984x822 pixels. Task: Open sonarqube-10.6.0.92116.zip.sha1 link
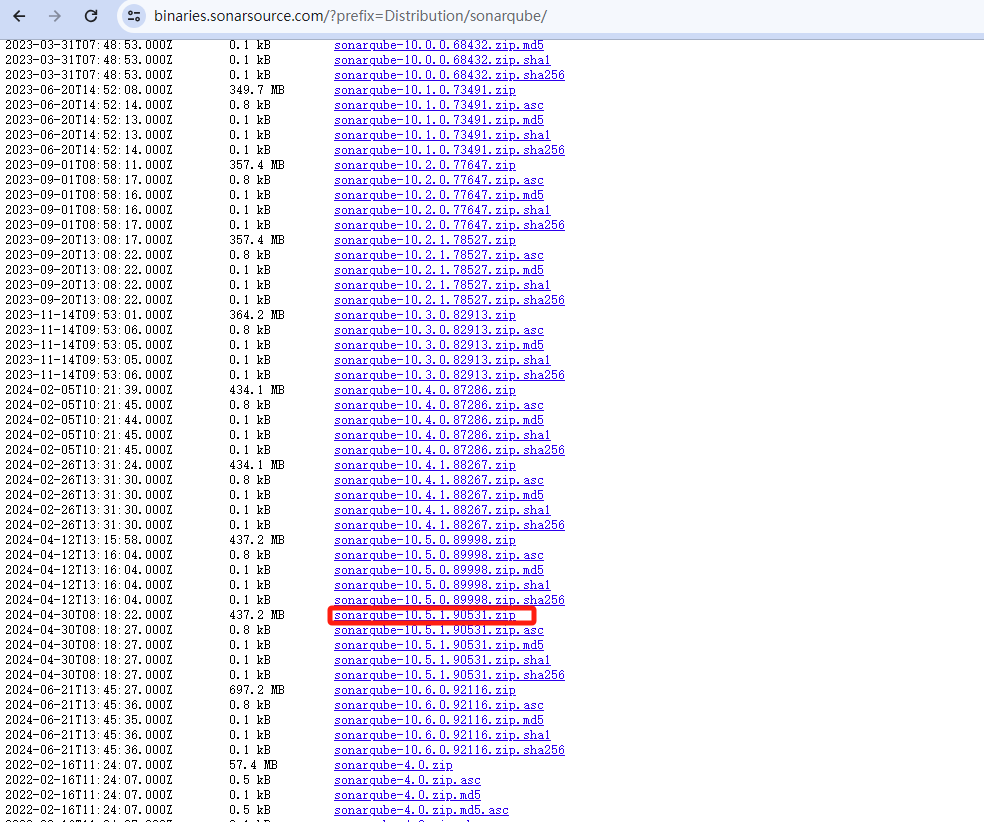click(x=442, y=735)
